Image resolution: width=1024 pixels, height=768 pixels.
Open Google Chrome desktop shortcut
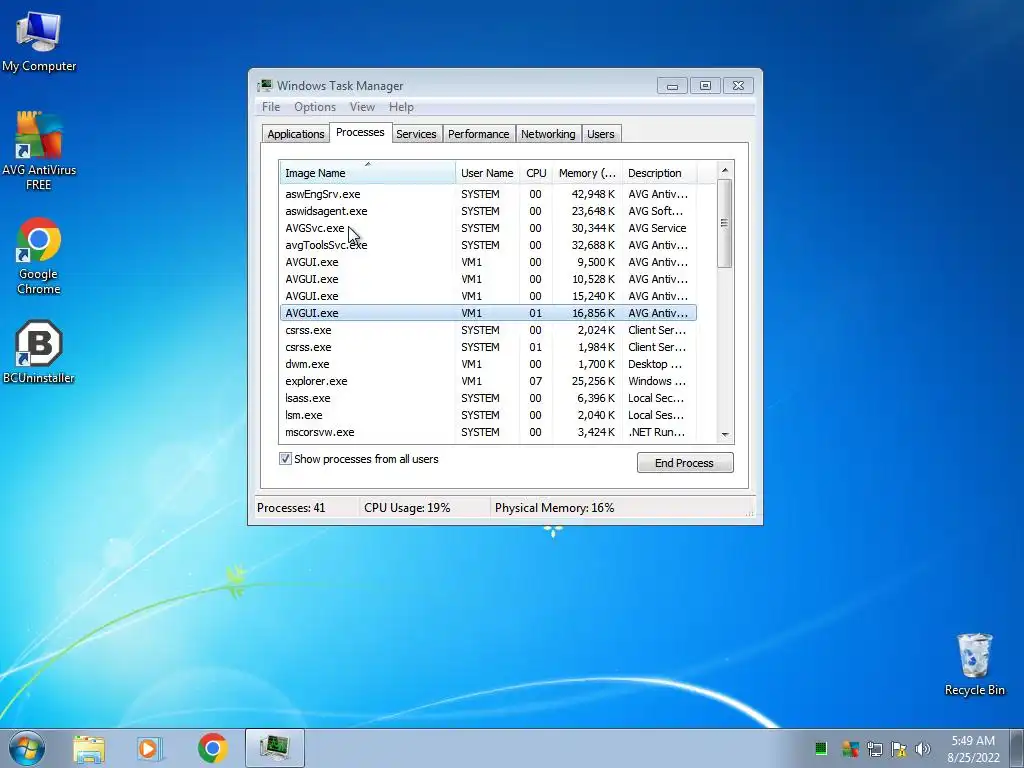click(39, 256)
